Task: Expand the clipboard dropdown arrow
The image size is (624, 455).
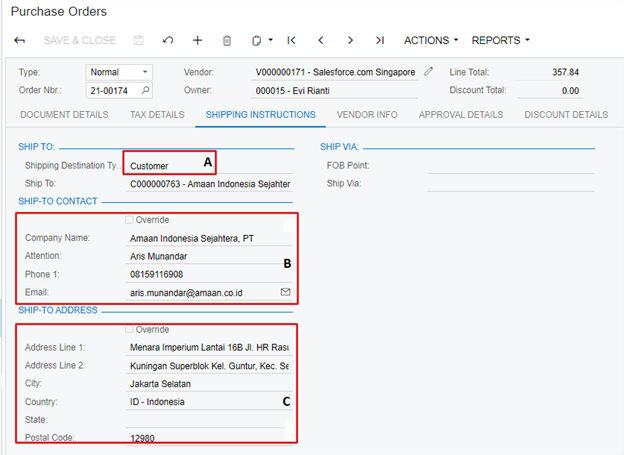Action: (x=271, y=40)
